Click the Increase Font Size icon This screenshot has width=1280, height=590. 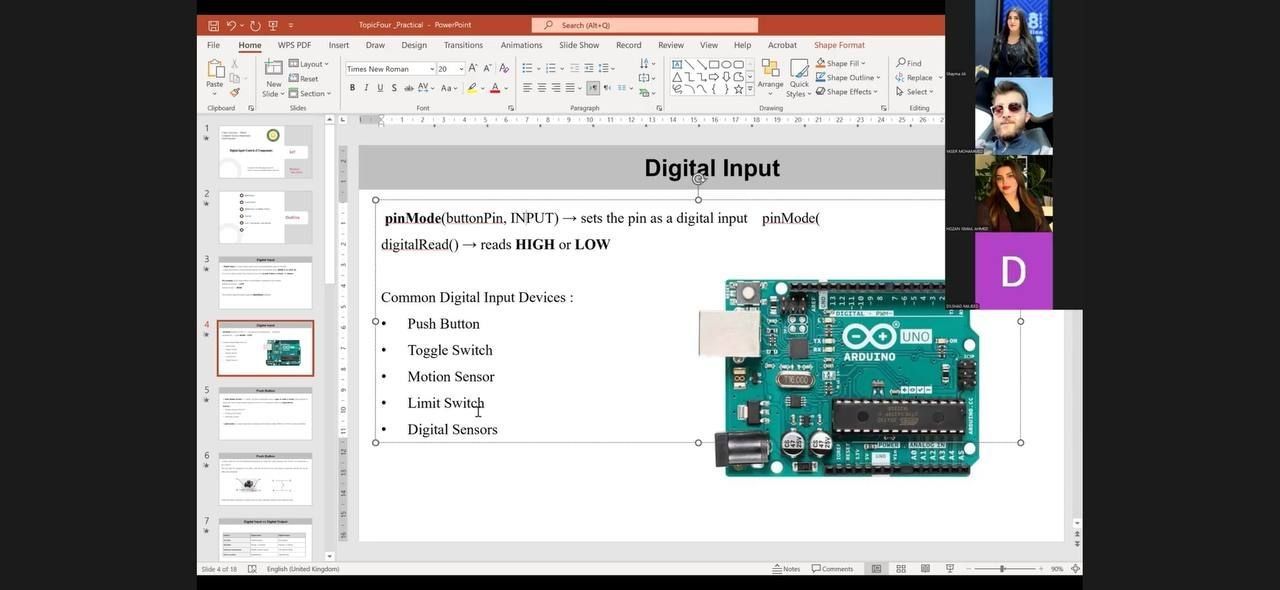(x=472, y=69)
